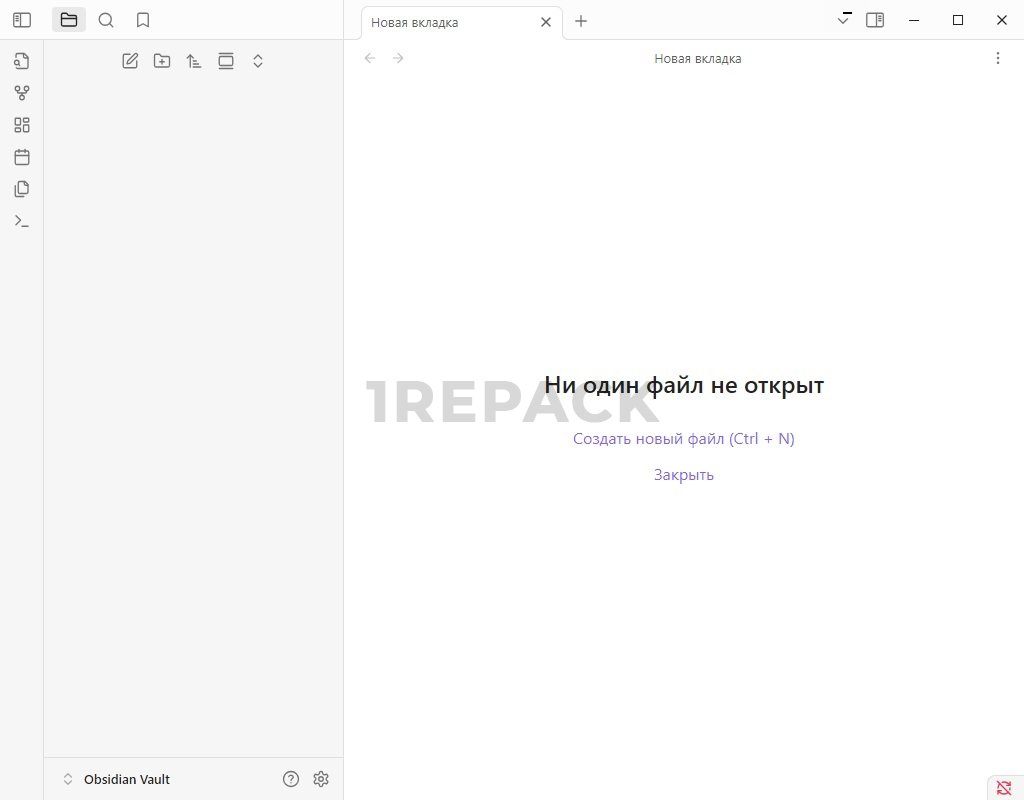This screenshot has width=1024, height=800.
Task: Open Obsidian Vault switcher
Action: pos(116,779)
